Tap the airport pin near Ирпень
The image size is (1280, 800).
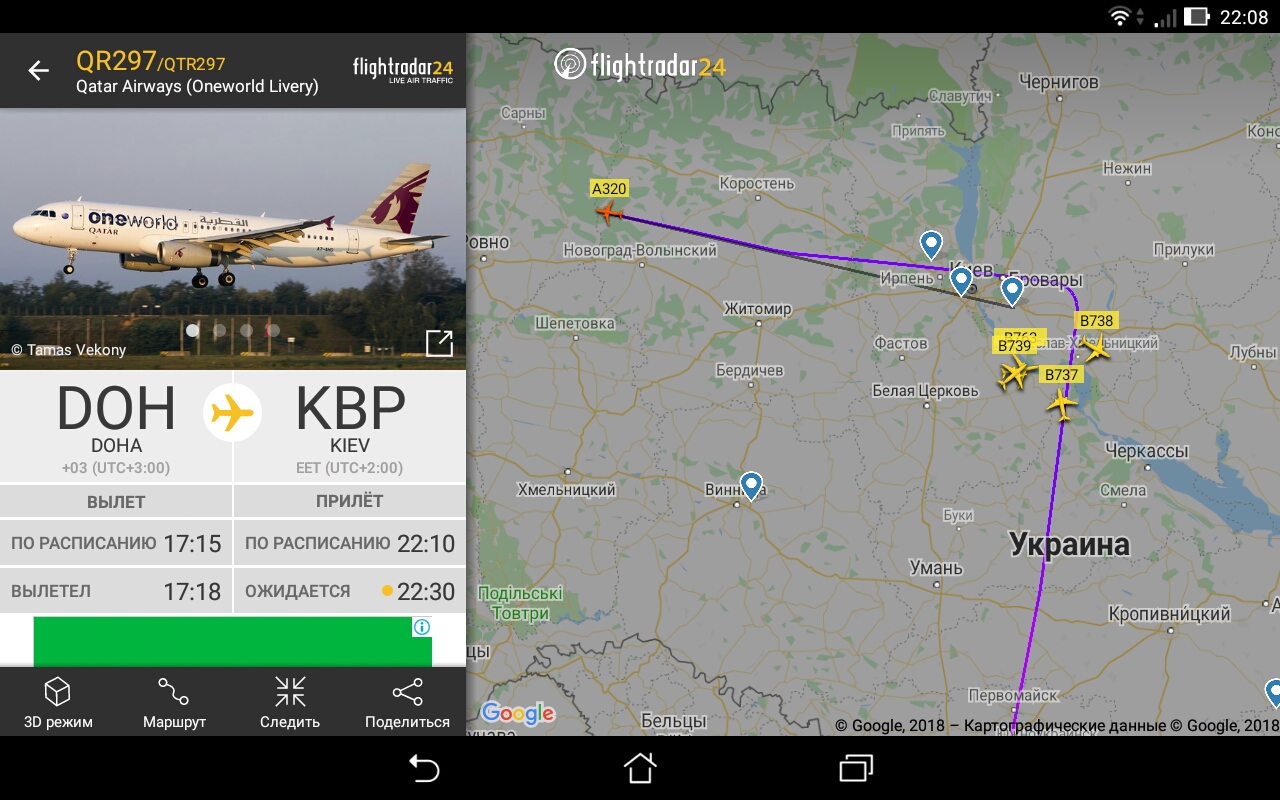(x=931, y=245)
